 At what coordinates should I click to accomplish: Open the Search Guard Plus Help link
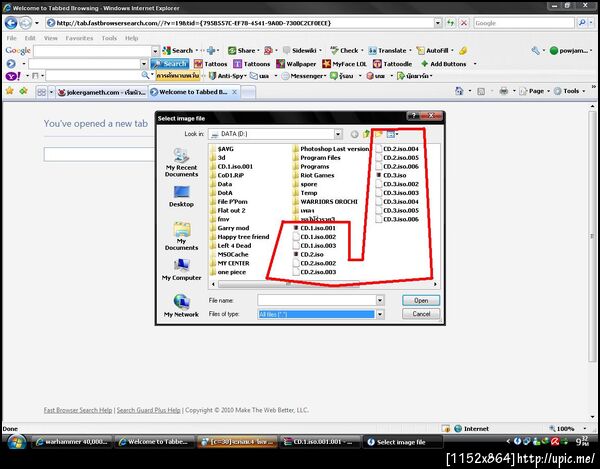coord(148,410)
